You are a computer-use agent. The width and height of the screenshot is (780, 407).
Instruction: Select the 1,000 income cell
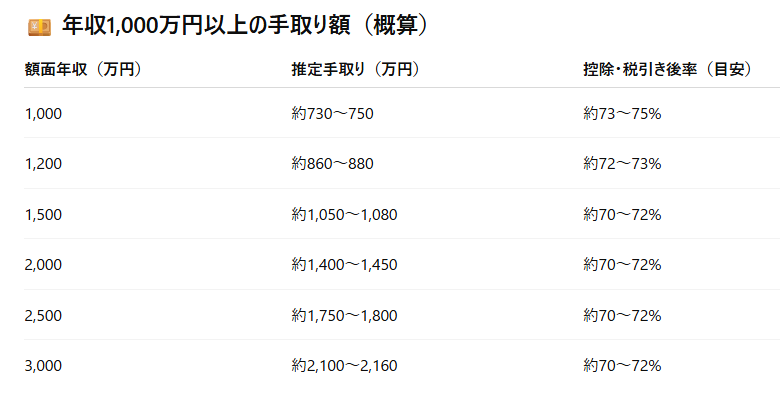pos(43,114)
